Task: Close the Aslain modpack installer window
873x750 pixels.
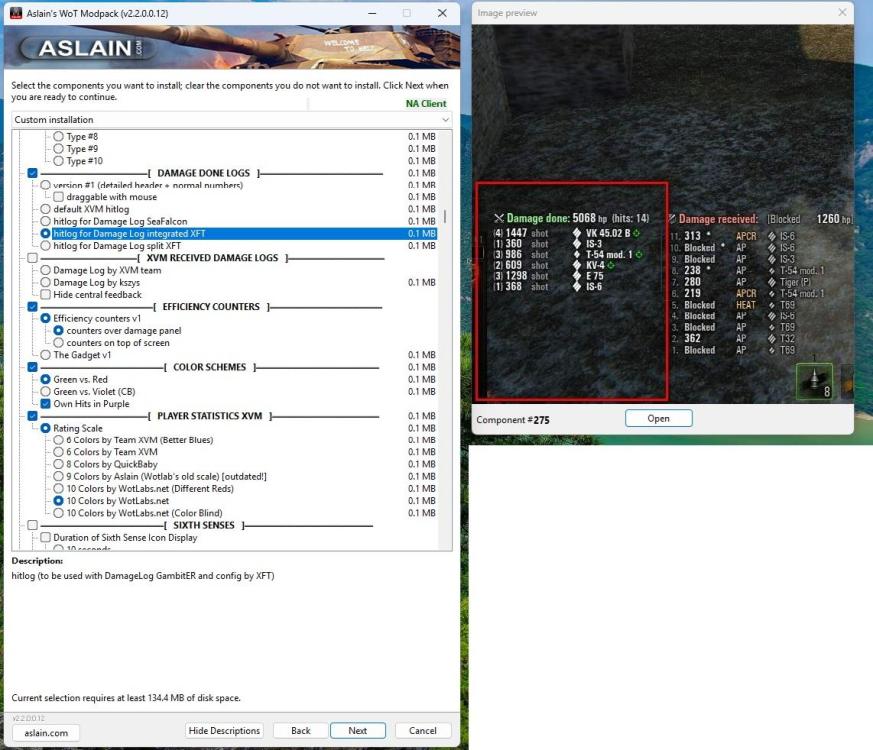Action: tap(442, 13)
